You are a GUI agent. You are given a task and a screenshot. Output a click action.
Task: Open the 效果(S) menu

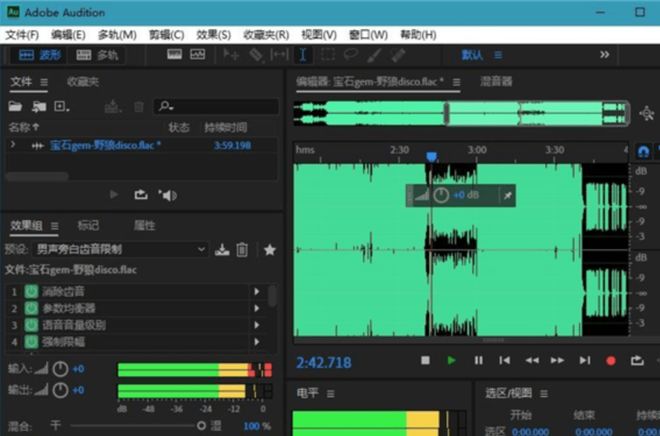pos(214,35)
